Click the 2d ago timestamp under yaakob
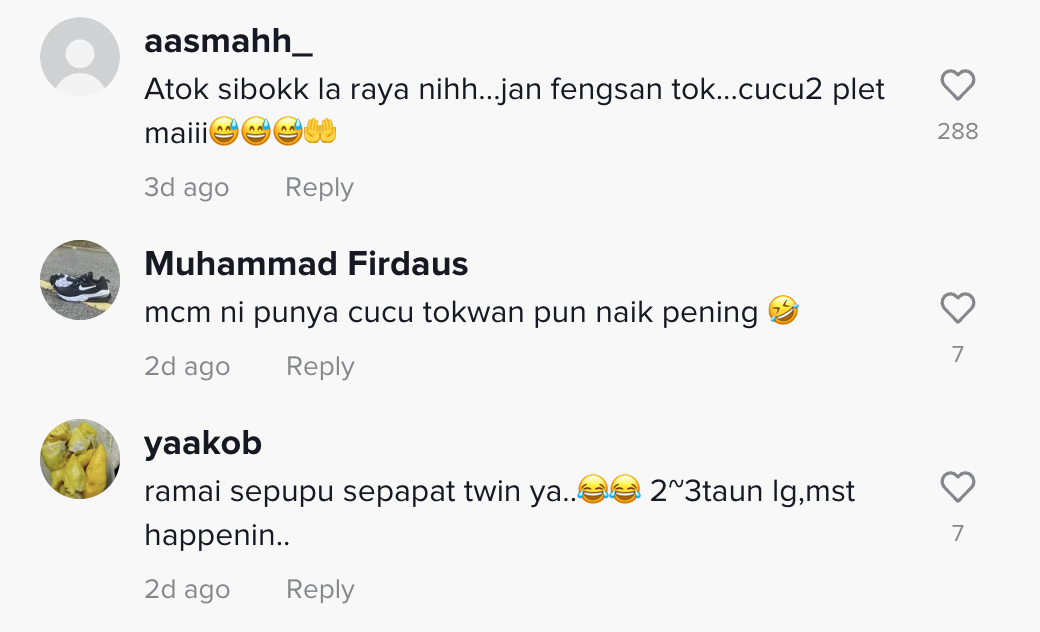1040x632 pixels. pyautogui.click(x=187, y=590)
